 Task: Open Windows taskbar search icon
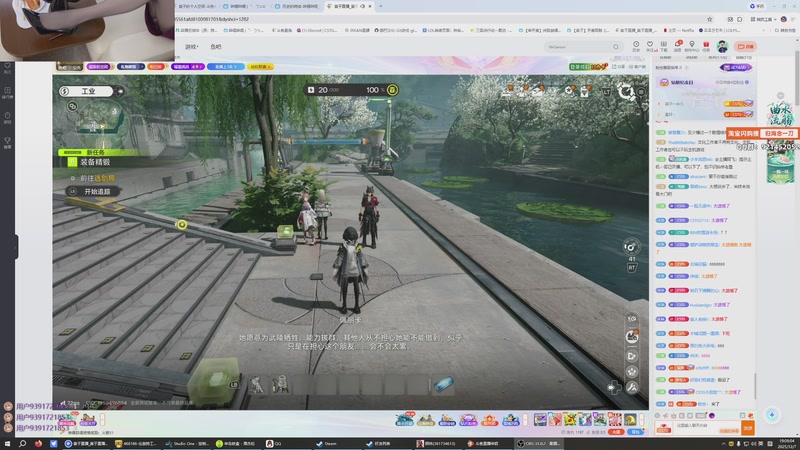(x=22, y=444)
